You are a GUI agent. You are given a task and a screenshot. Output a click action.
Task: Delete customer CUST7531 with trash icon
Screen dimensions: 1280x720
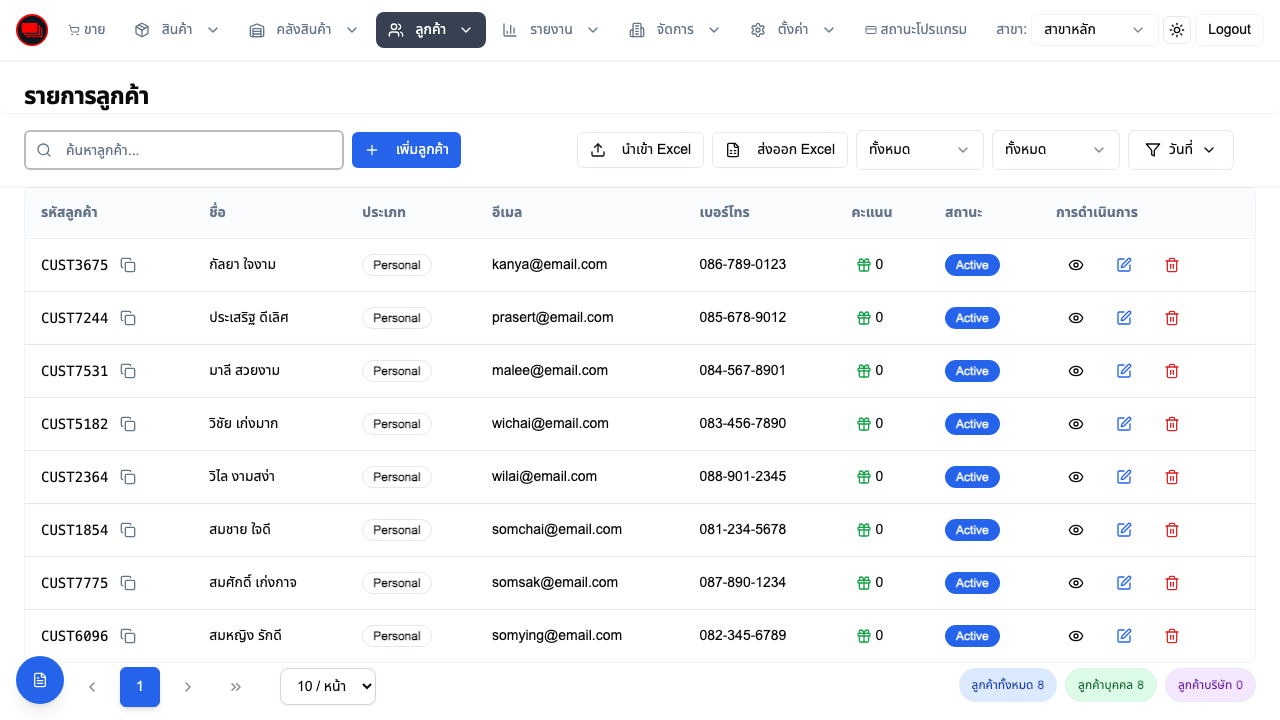pos(1172,371)
